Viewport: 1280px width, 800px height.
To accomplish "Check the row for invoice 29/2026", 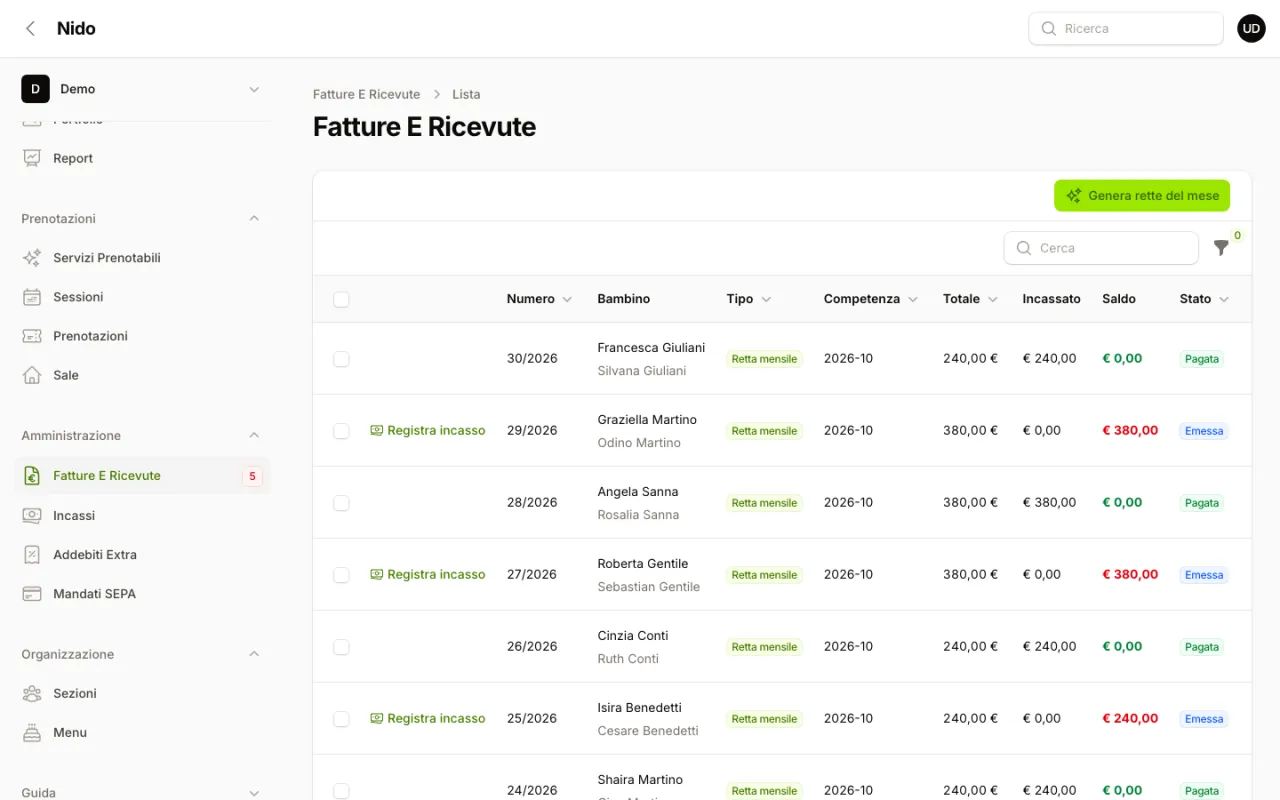I will (341, 431).
